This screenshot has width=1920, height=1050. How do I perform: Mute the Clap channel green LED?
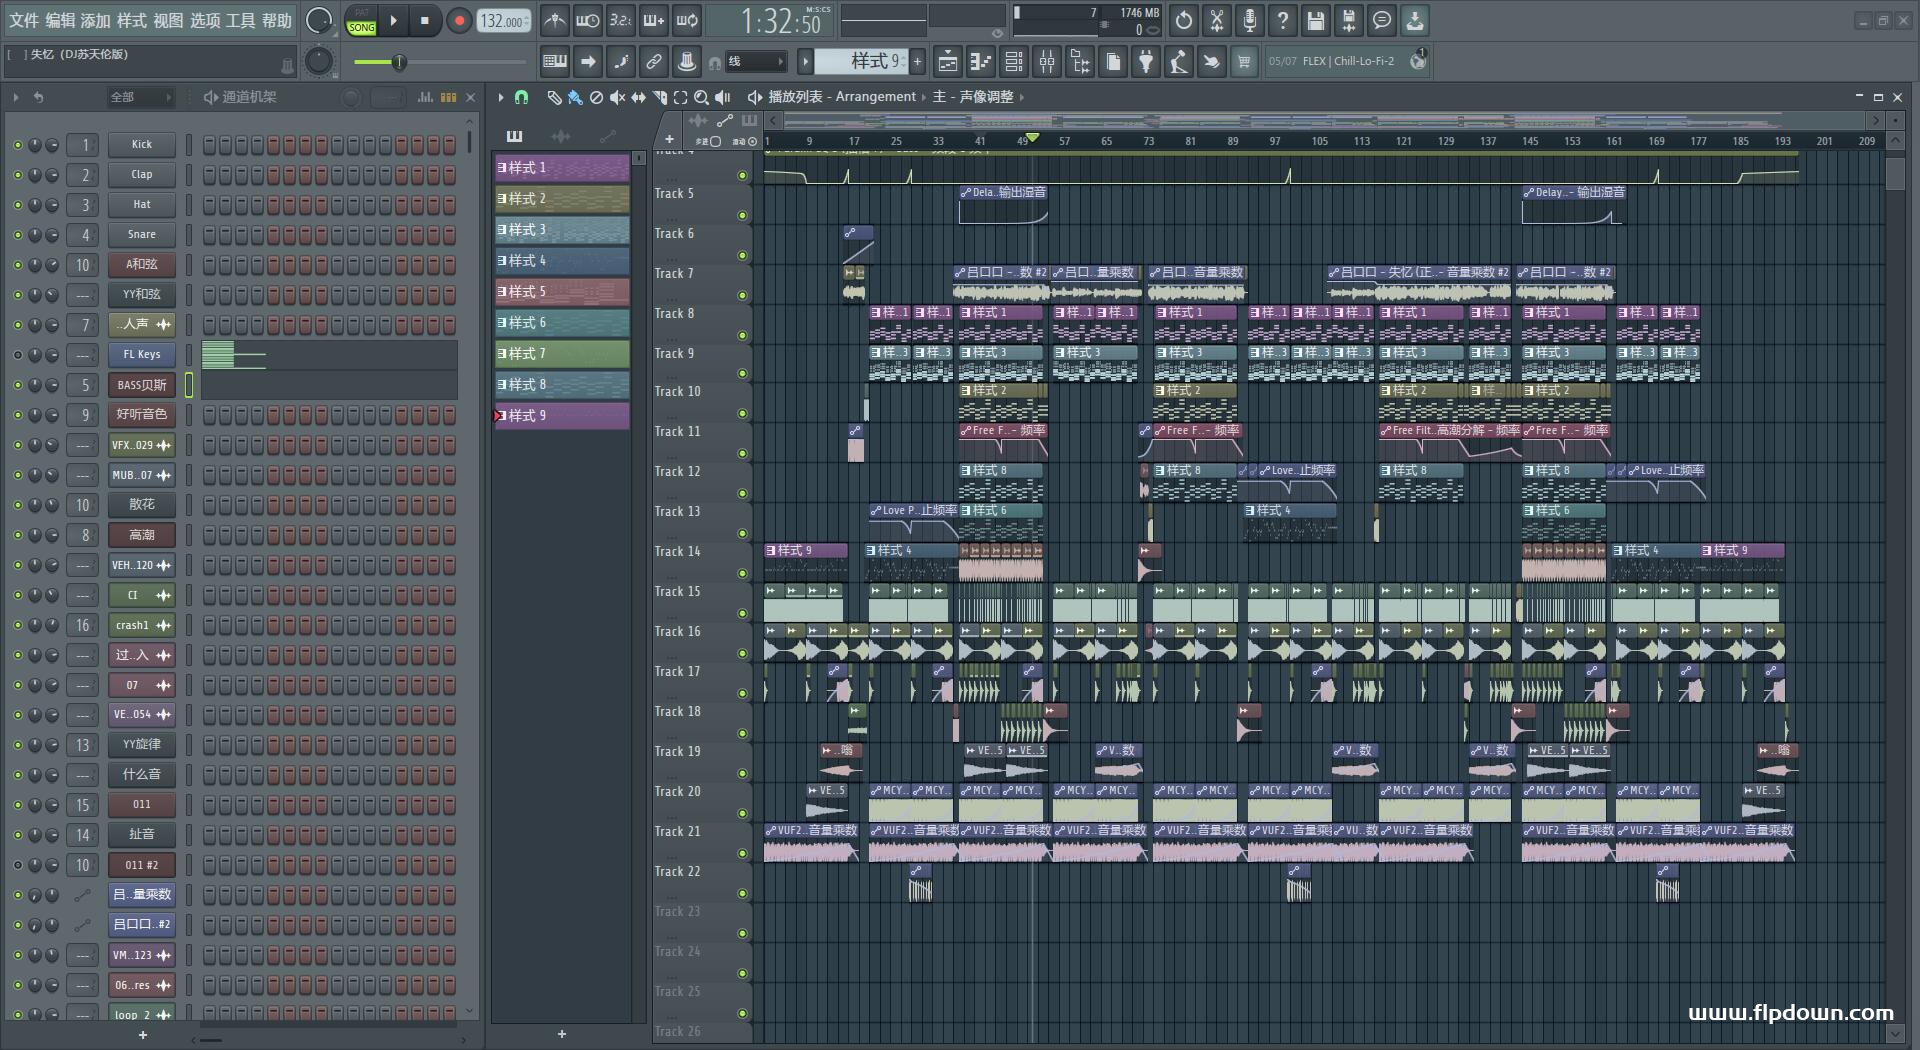[x=17, y=175]
